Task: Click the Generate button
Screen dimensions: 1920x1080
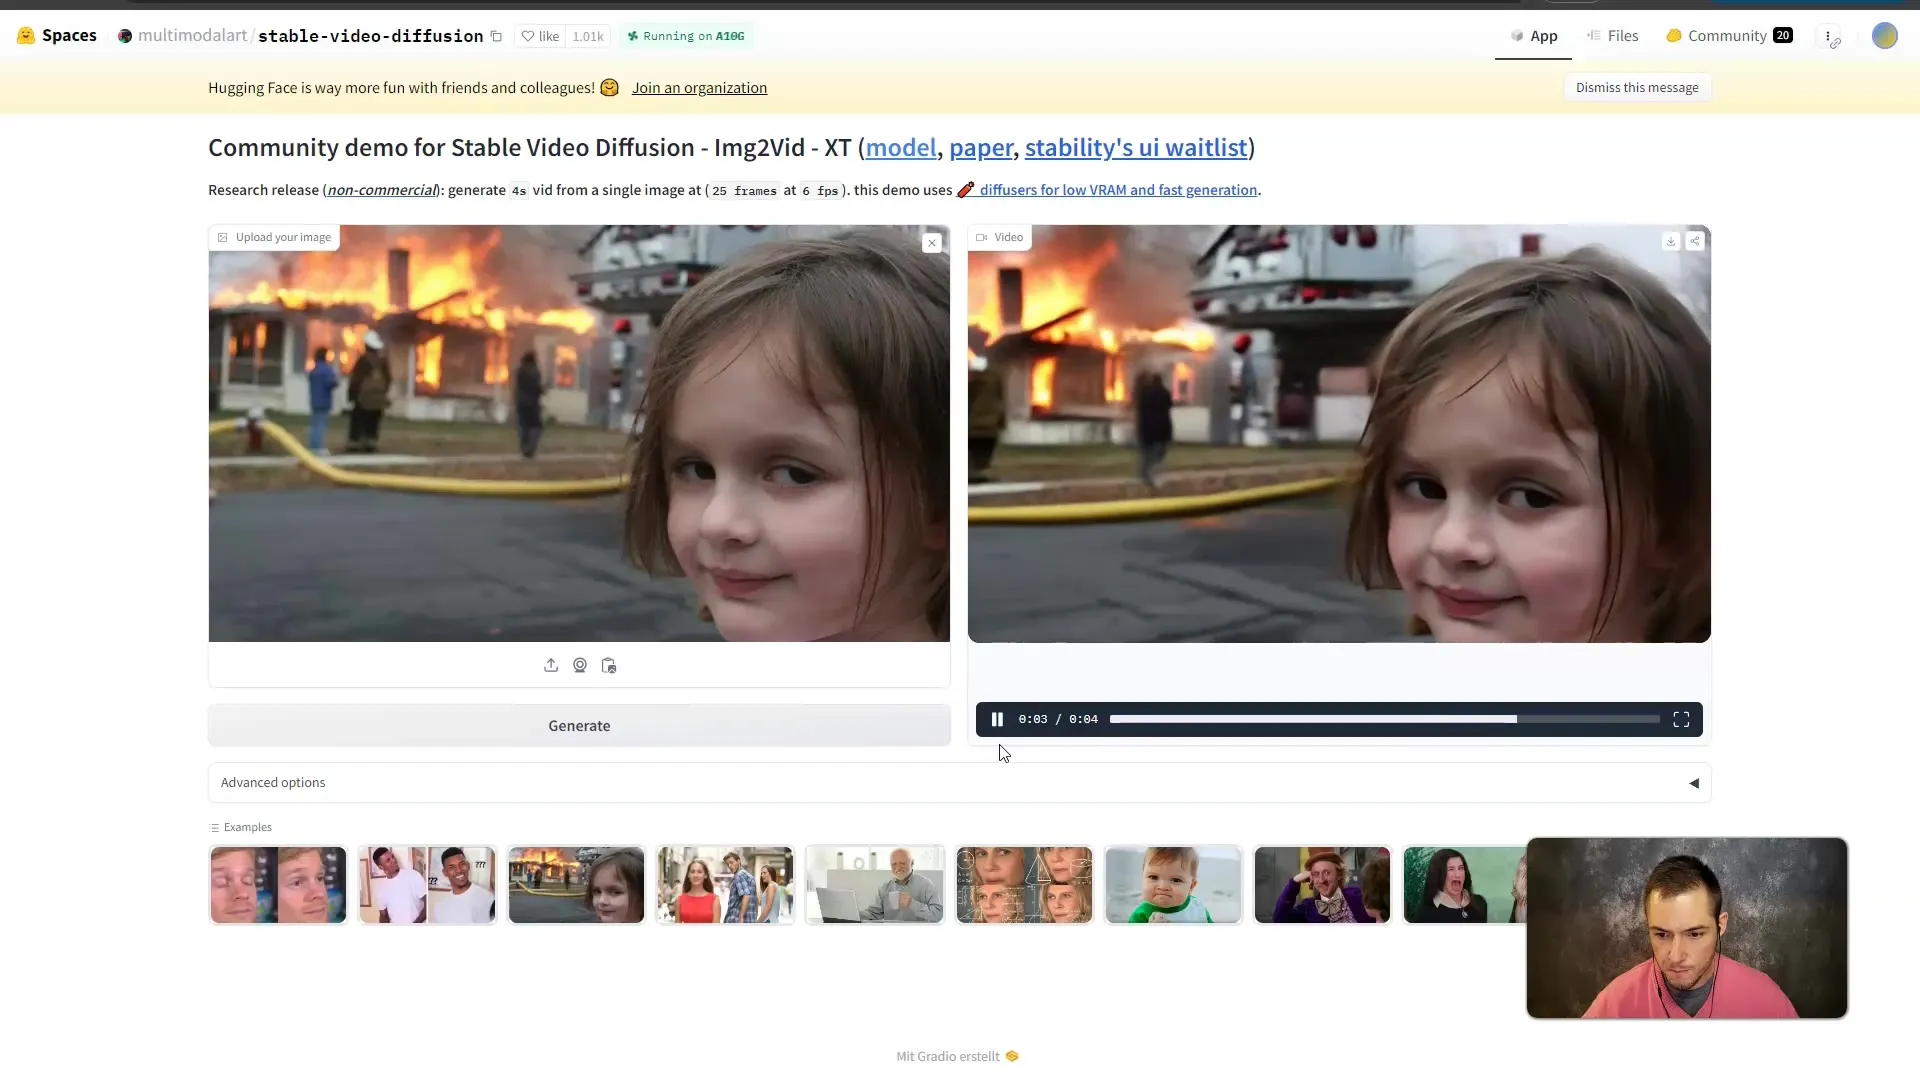Action: (x=579, y=725)
